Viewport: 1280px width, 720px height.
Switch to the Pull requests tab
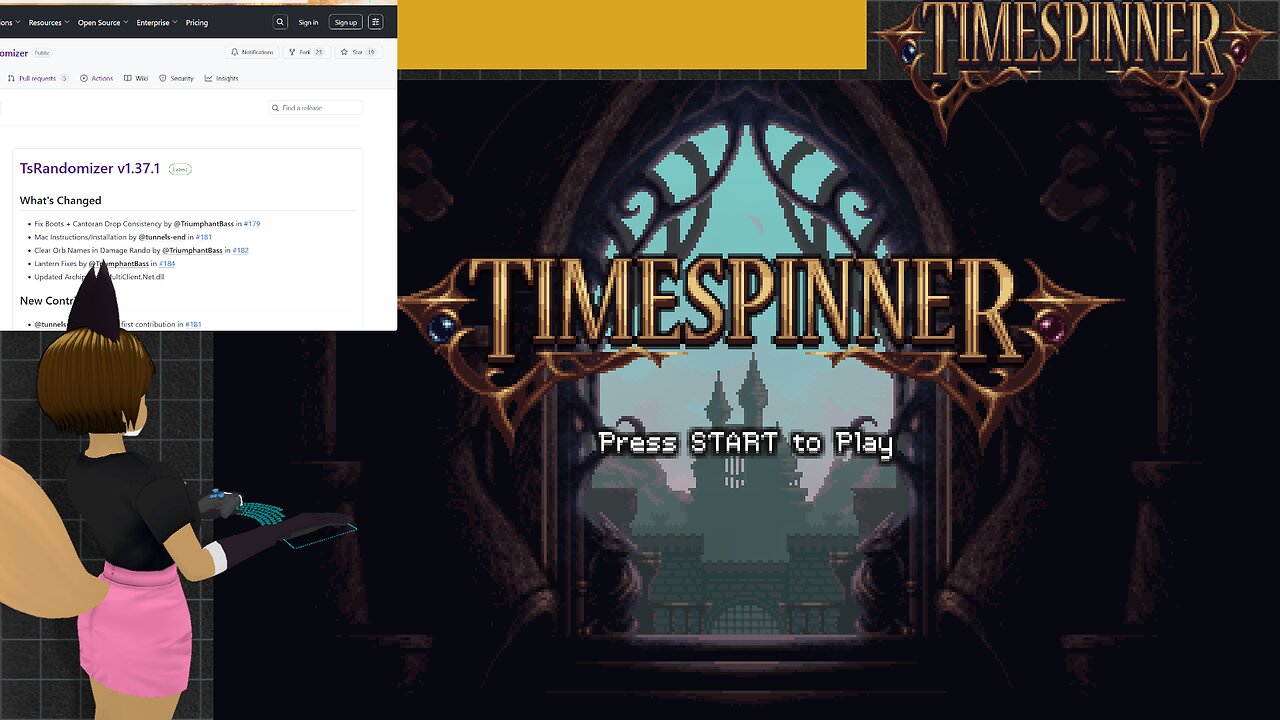pyautogui.click(x=37, y=78)
